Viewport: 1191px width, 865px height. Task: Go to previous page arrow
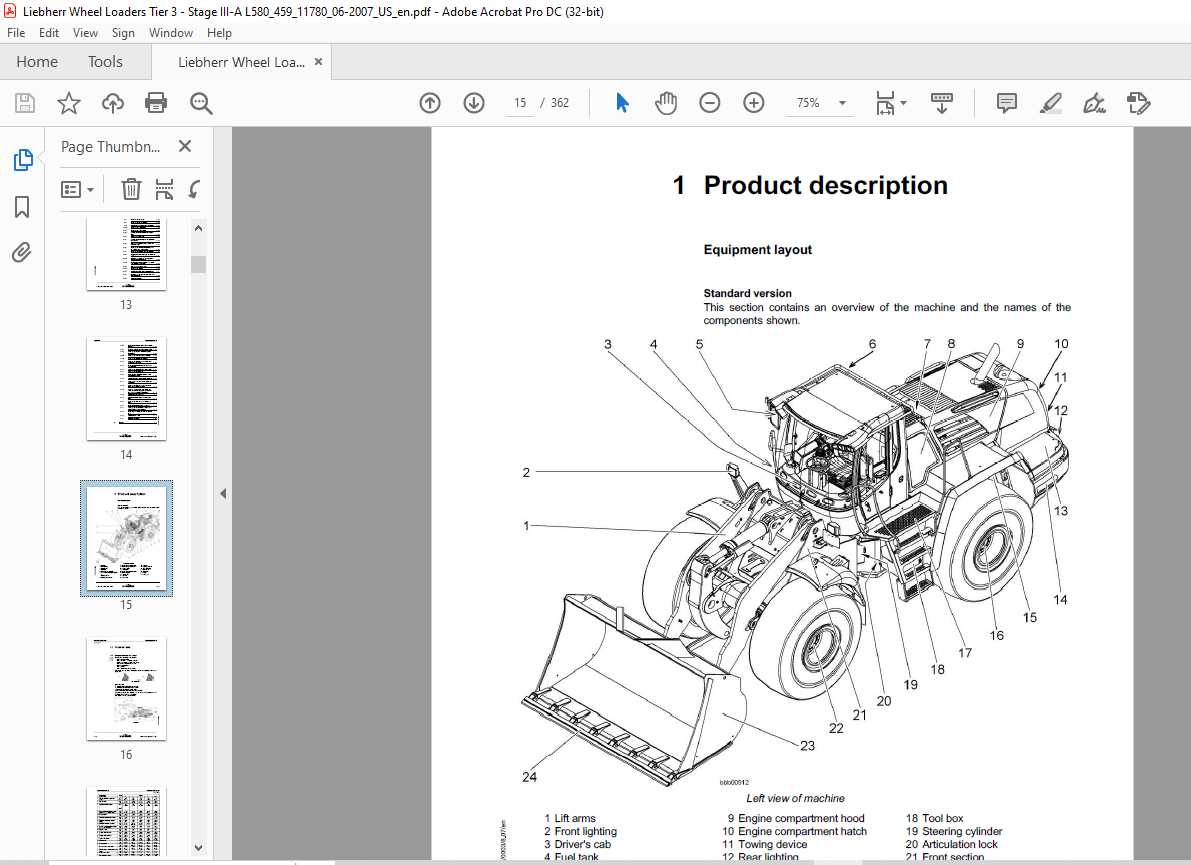430,103
